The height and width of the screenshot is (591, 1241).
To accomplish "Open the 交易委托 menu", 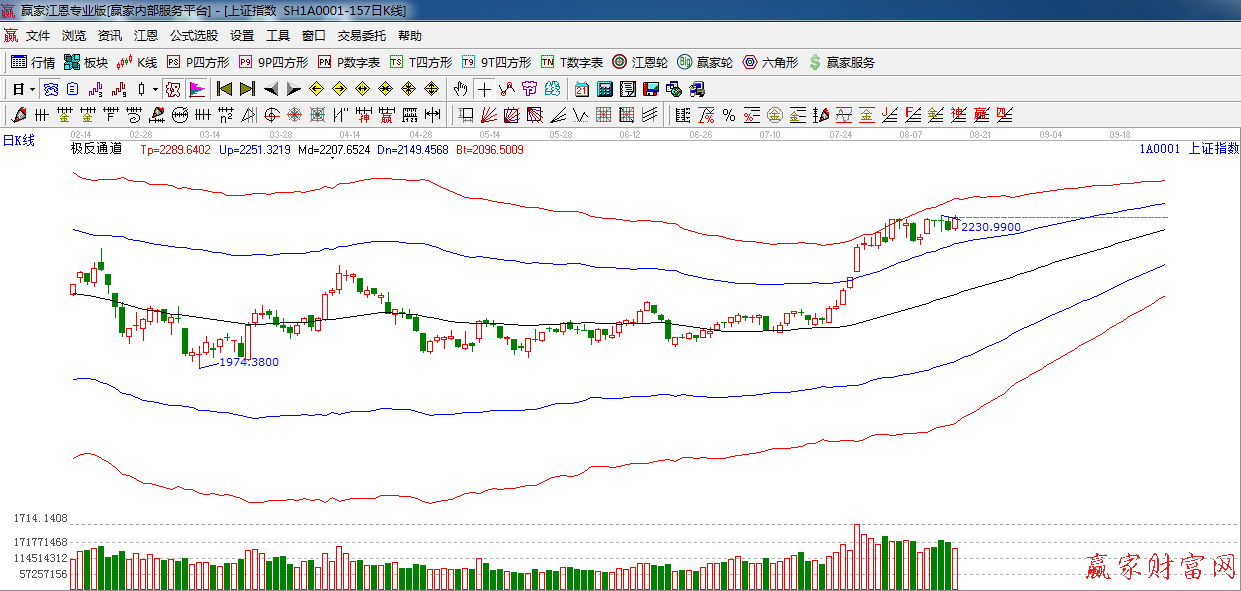I will (x=361, y=36).
